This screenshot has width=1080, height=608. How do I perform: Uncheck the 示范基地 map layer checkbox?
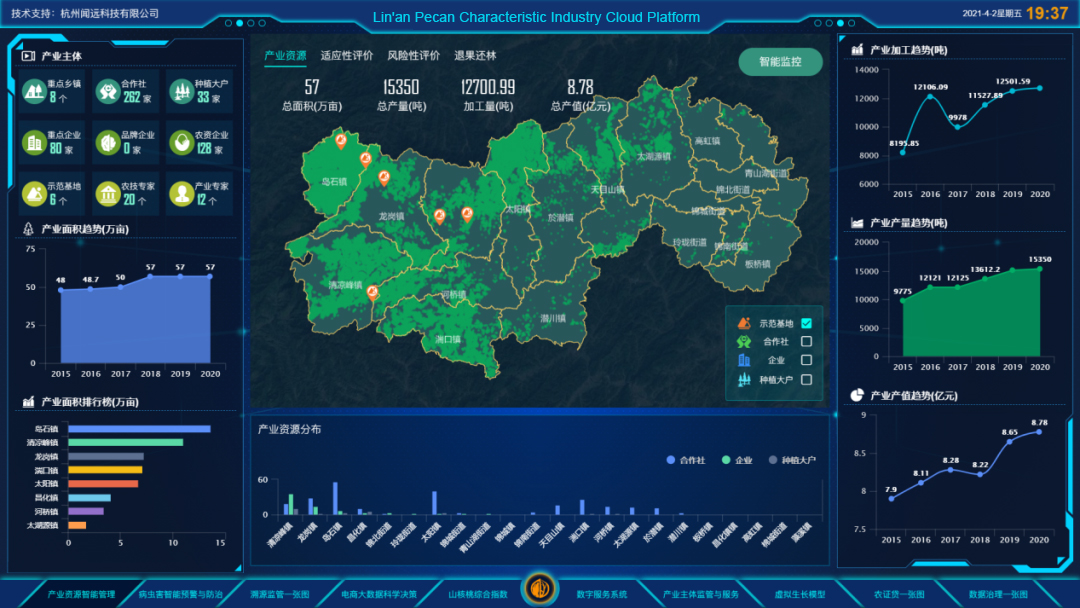[806, 323]
